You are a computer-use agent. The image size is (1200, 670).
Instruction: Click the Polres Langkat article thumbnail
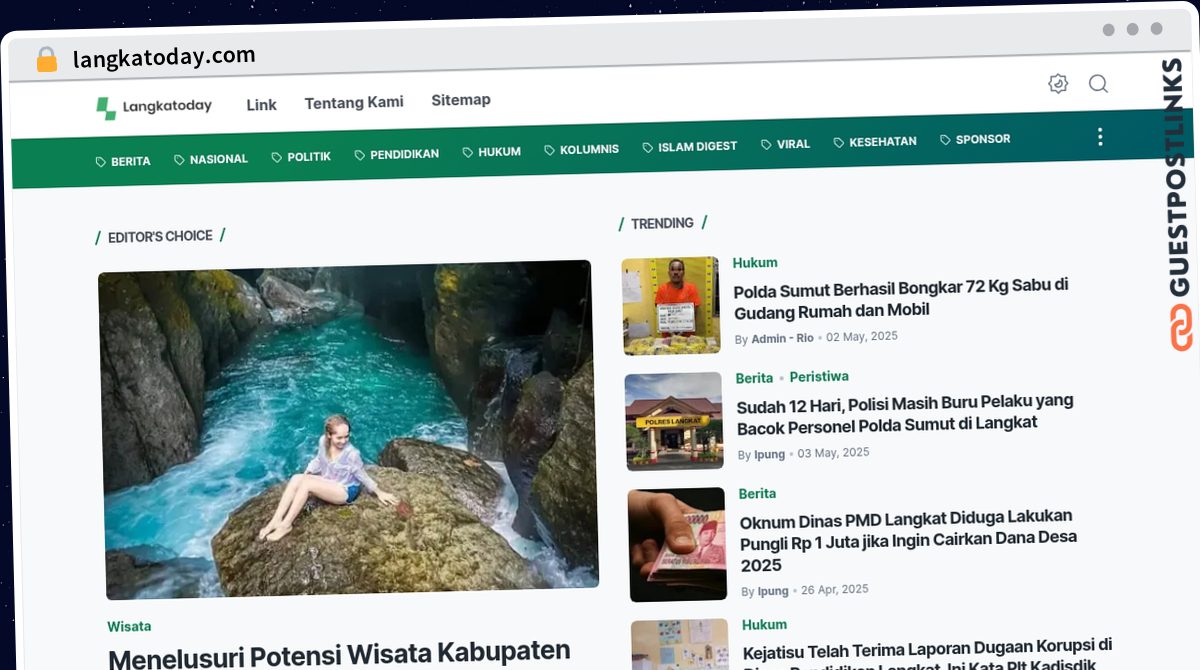coord(674,420)
